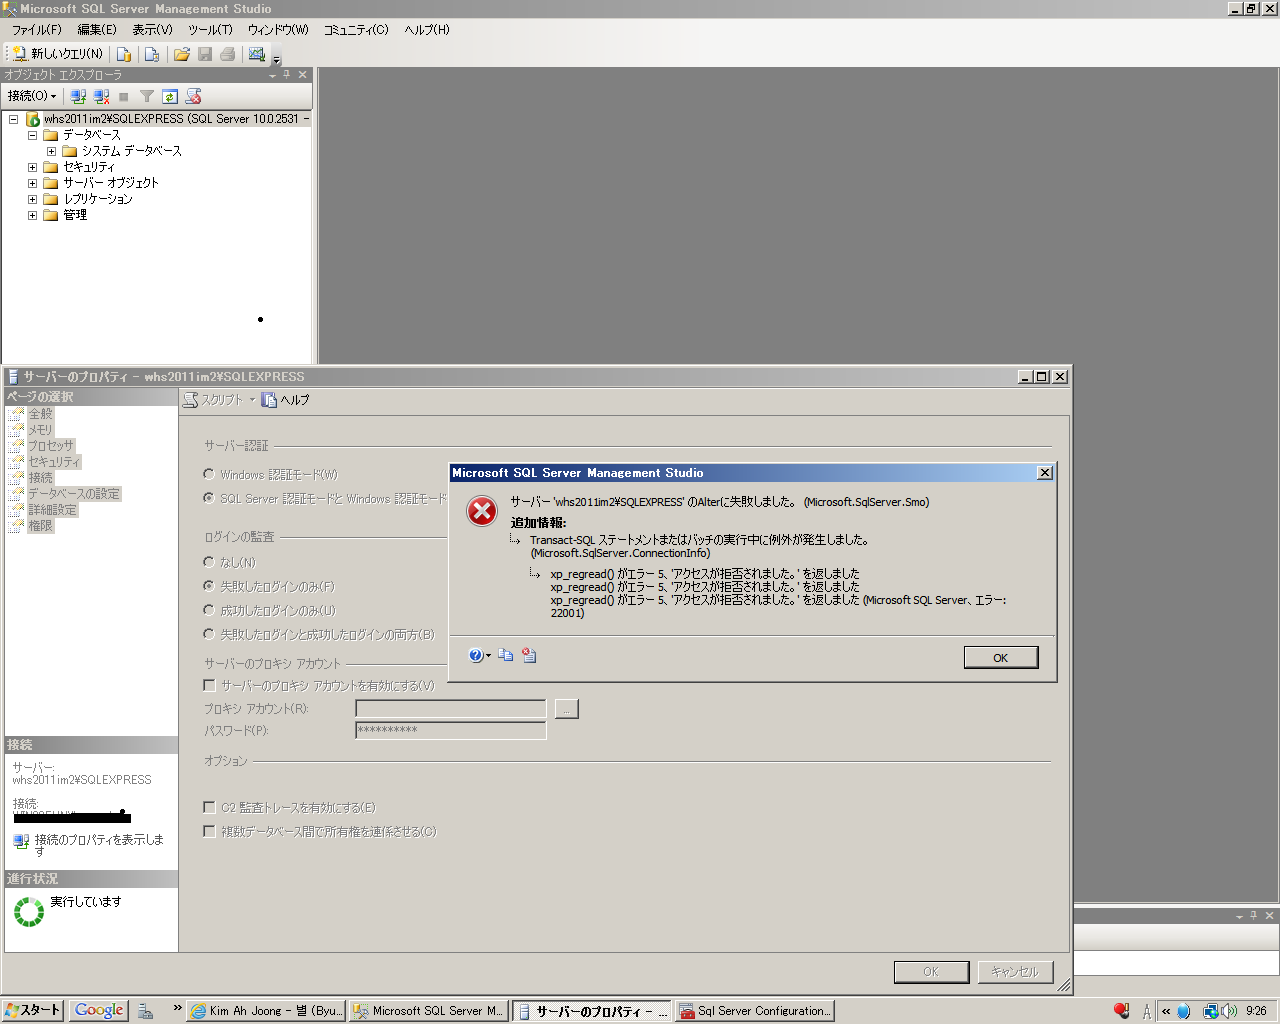Open the ファイル(F) menu
Image resolution: width=1280 pixels, height=1024 pixels.
point(36,30)
